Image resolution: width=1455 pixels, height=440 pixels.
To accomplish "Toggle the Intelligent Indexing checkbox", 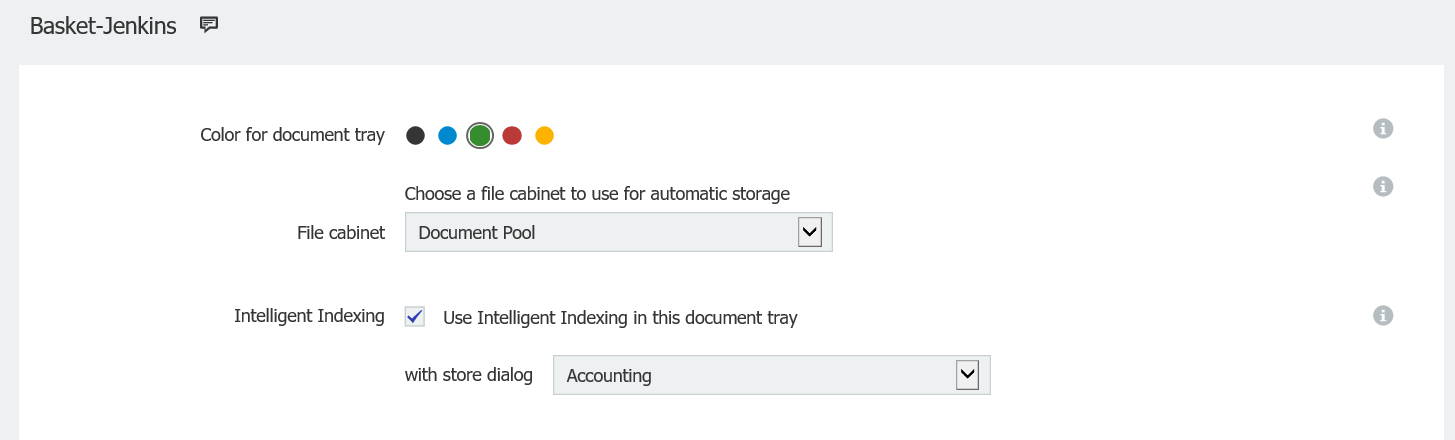I will (415, 317).
